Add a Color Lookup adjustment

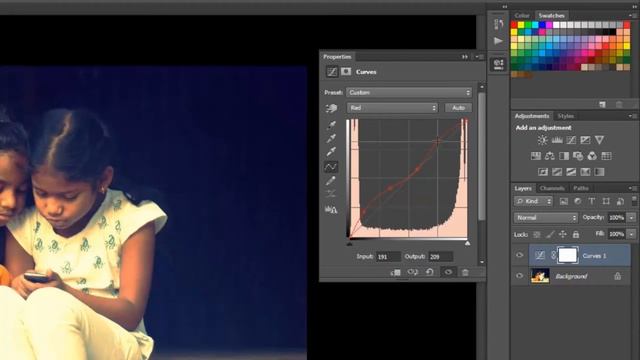click(606, 156)
